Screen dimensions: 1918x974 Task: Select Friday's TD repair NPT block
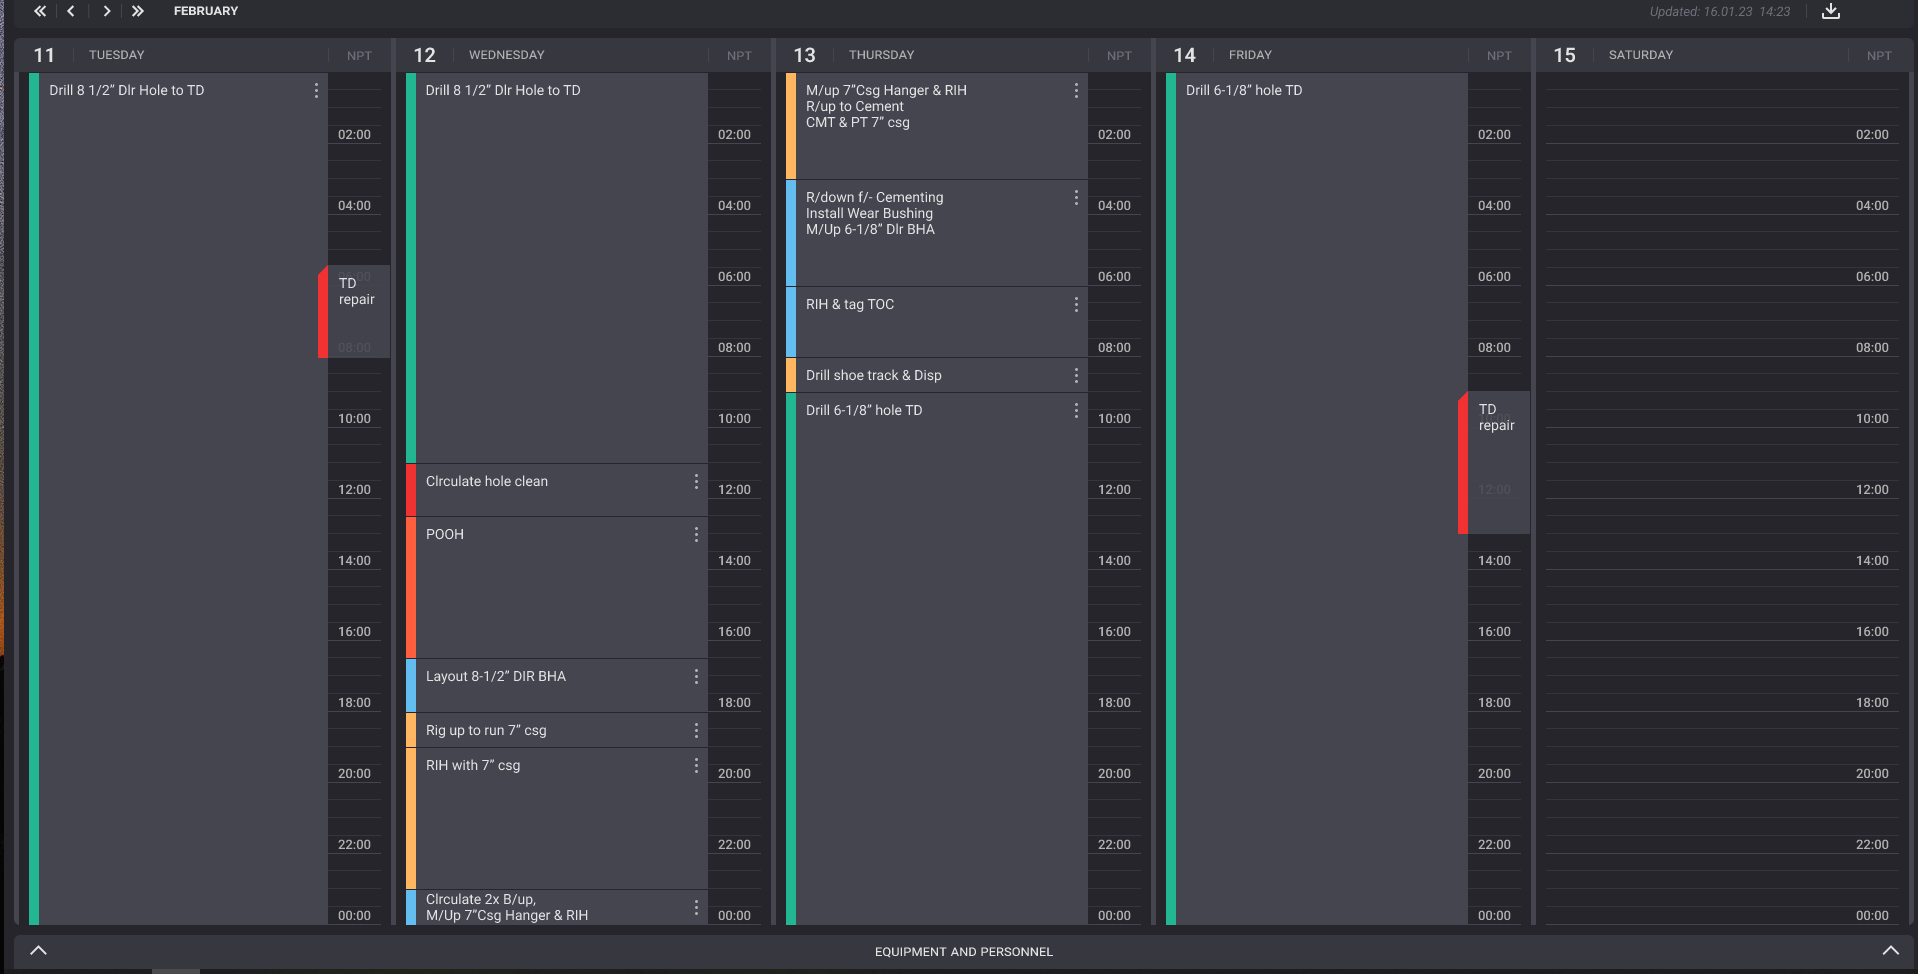pos(1496,460)
